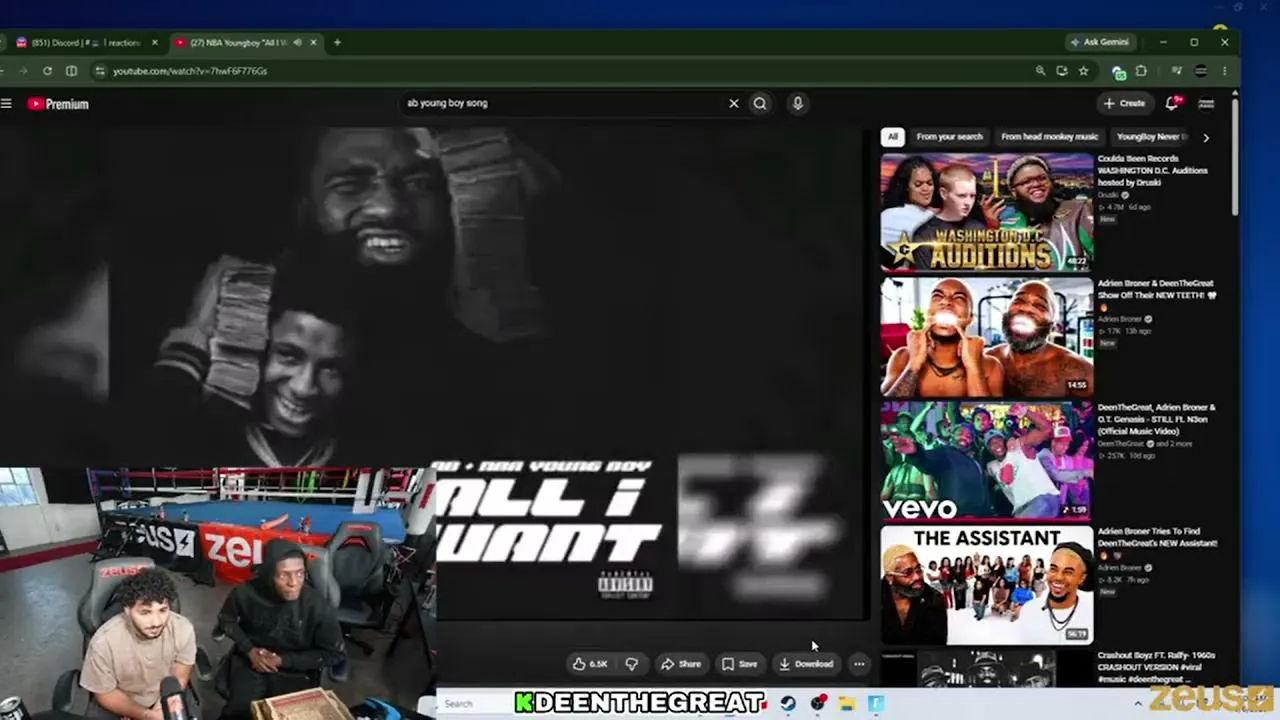Save the video to a playlist
Viewport: 1280px width, 720px height.
(740, 664)
